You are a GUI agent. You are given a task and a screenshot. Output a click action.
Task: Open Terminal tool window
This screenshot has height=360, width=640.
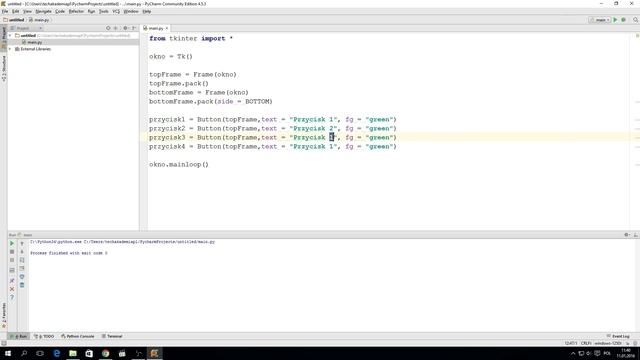coord(112,336)
